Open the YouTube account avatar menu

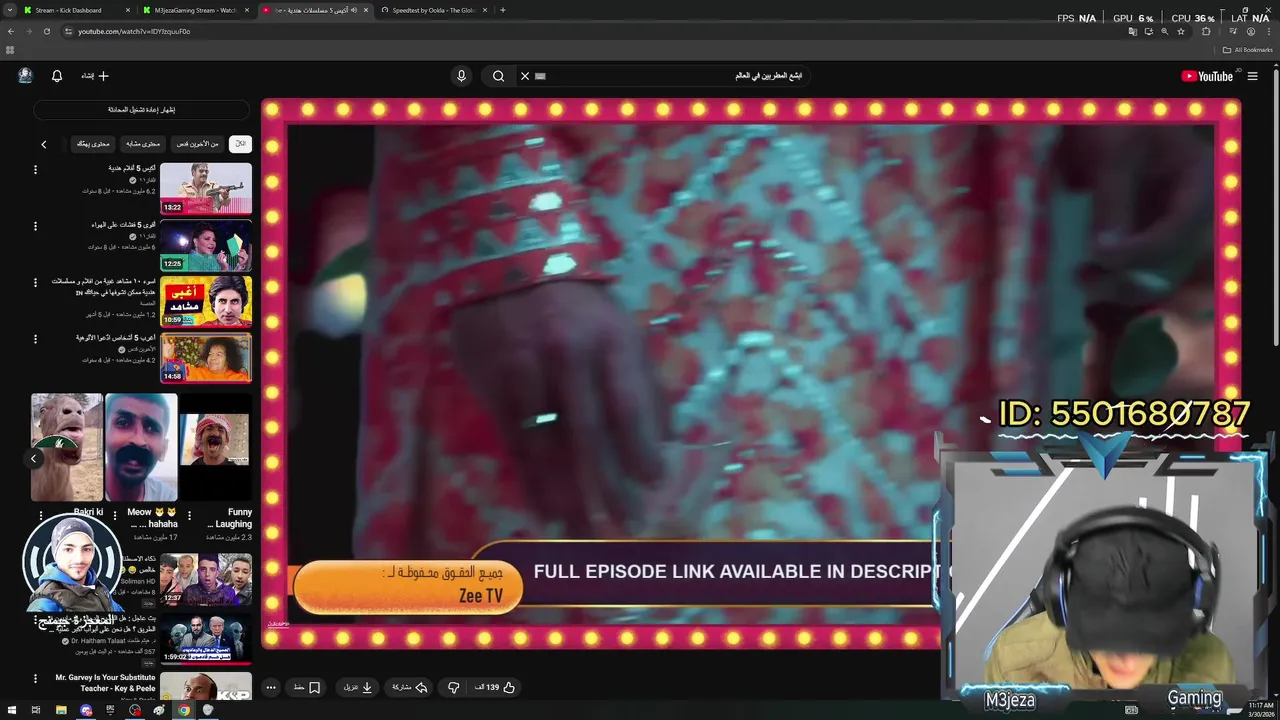coord(25,76)
